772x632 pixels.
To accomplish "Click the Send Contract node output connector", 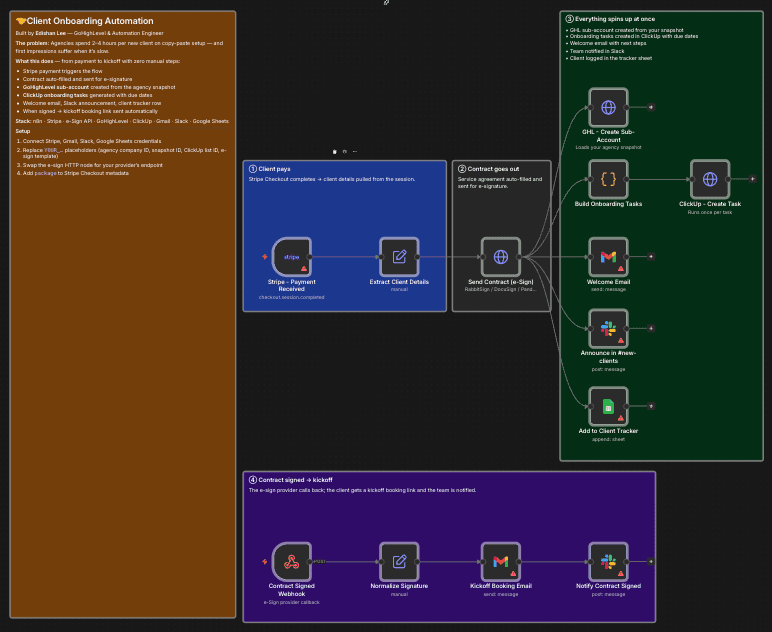I will point(519,256).
